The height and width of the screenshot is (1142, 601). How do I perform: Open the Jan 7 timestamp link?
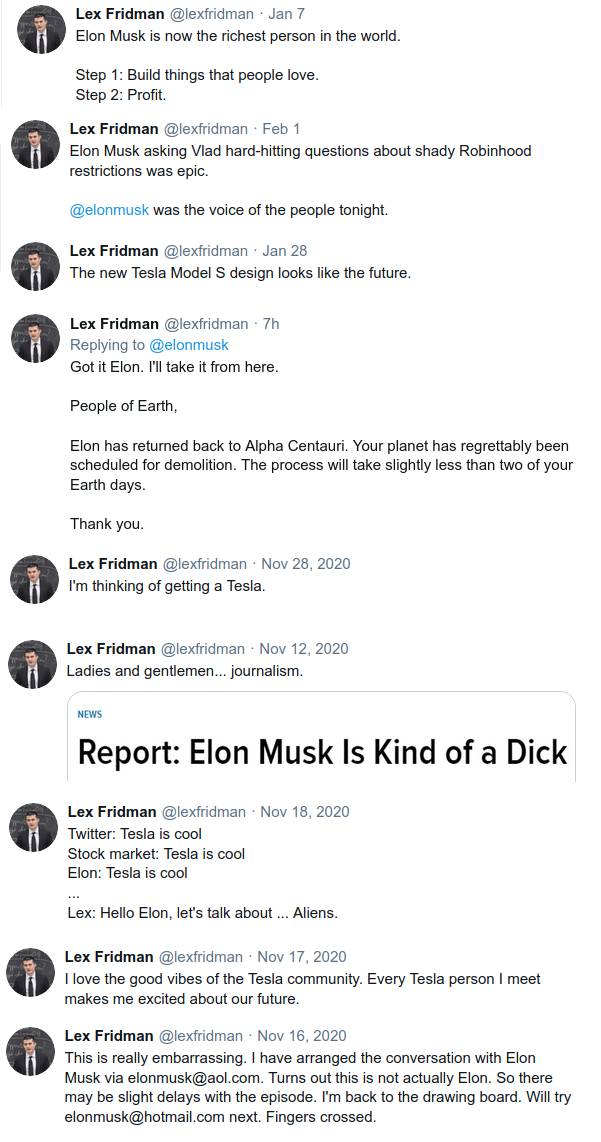[288, 13]
